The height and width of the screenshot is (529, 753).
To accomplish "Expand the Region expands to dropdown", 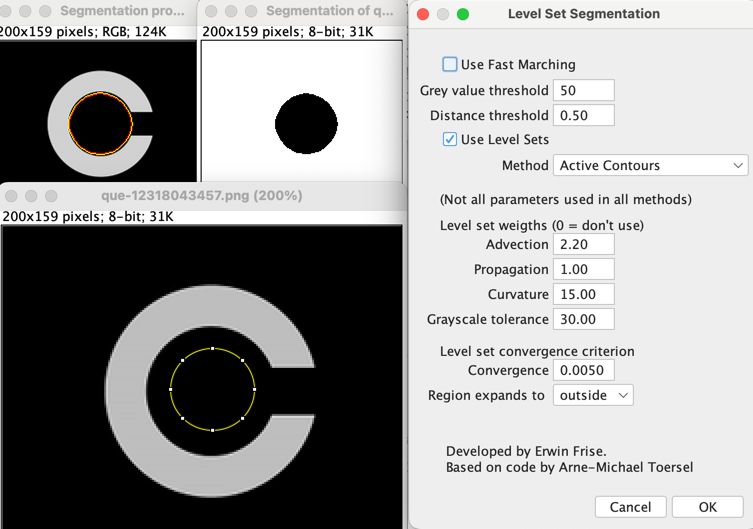I will click(593, 396).
